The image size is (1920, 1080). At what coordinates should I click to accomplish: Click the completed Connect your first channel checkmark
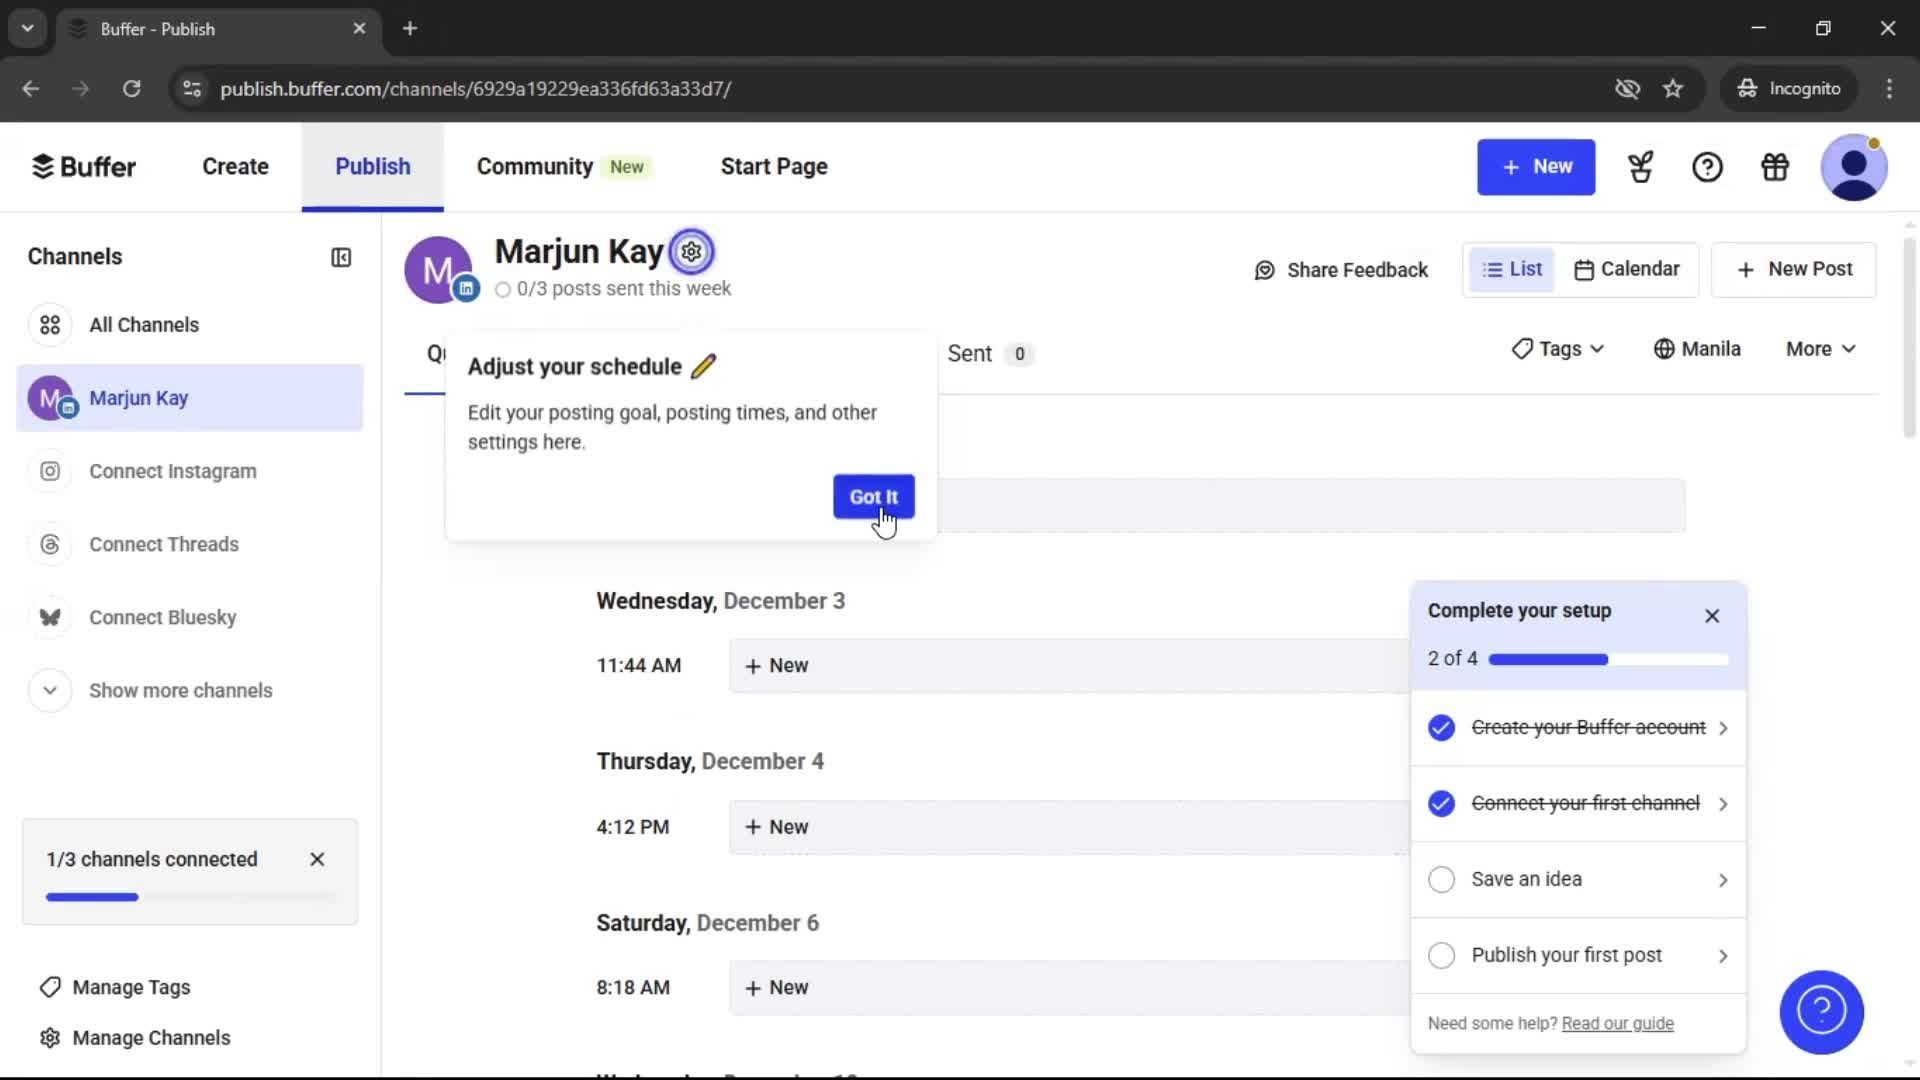[x=1441, y=803]
